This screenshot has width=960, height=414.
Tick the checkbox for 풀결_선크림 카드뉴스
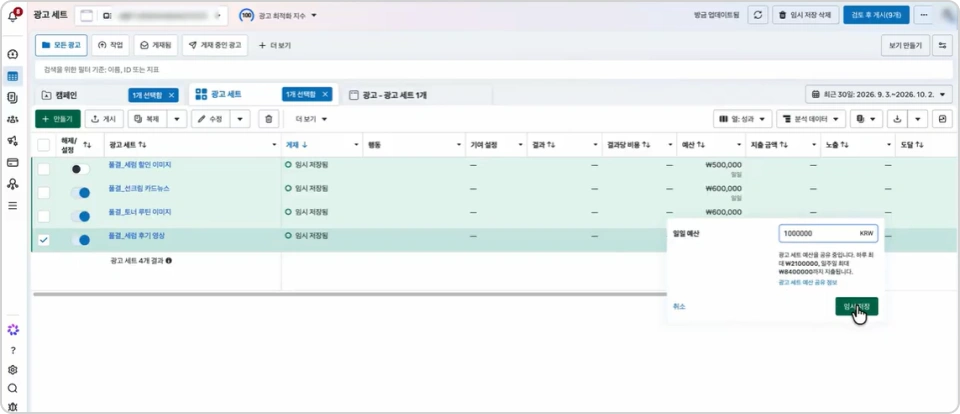point(43,192)
